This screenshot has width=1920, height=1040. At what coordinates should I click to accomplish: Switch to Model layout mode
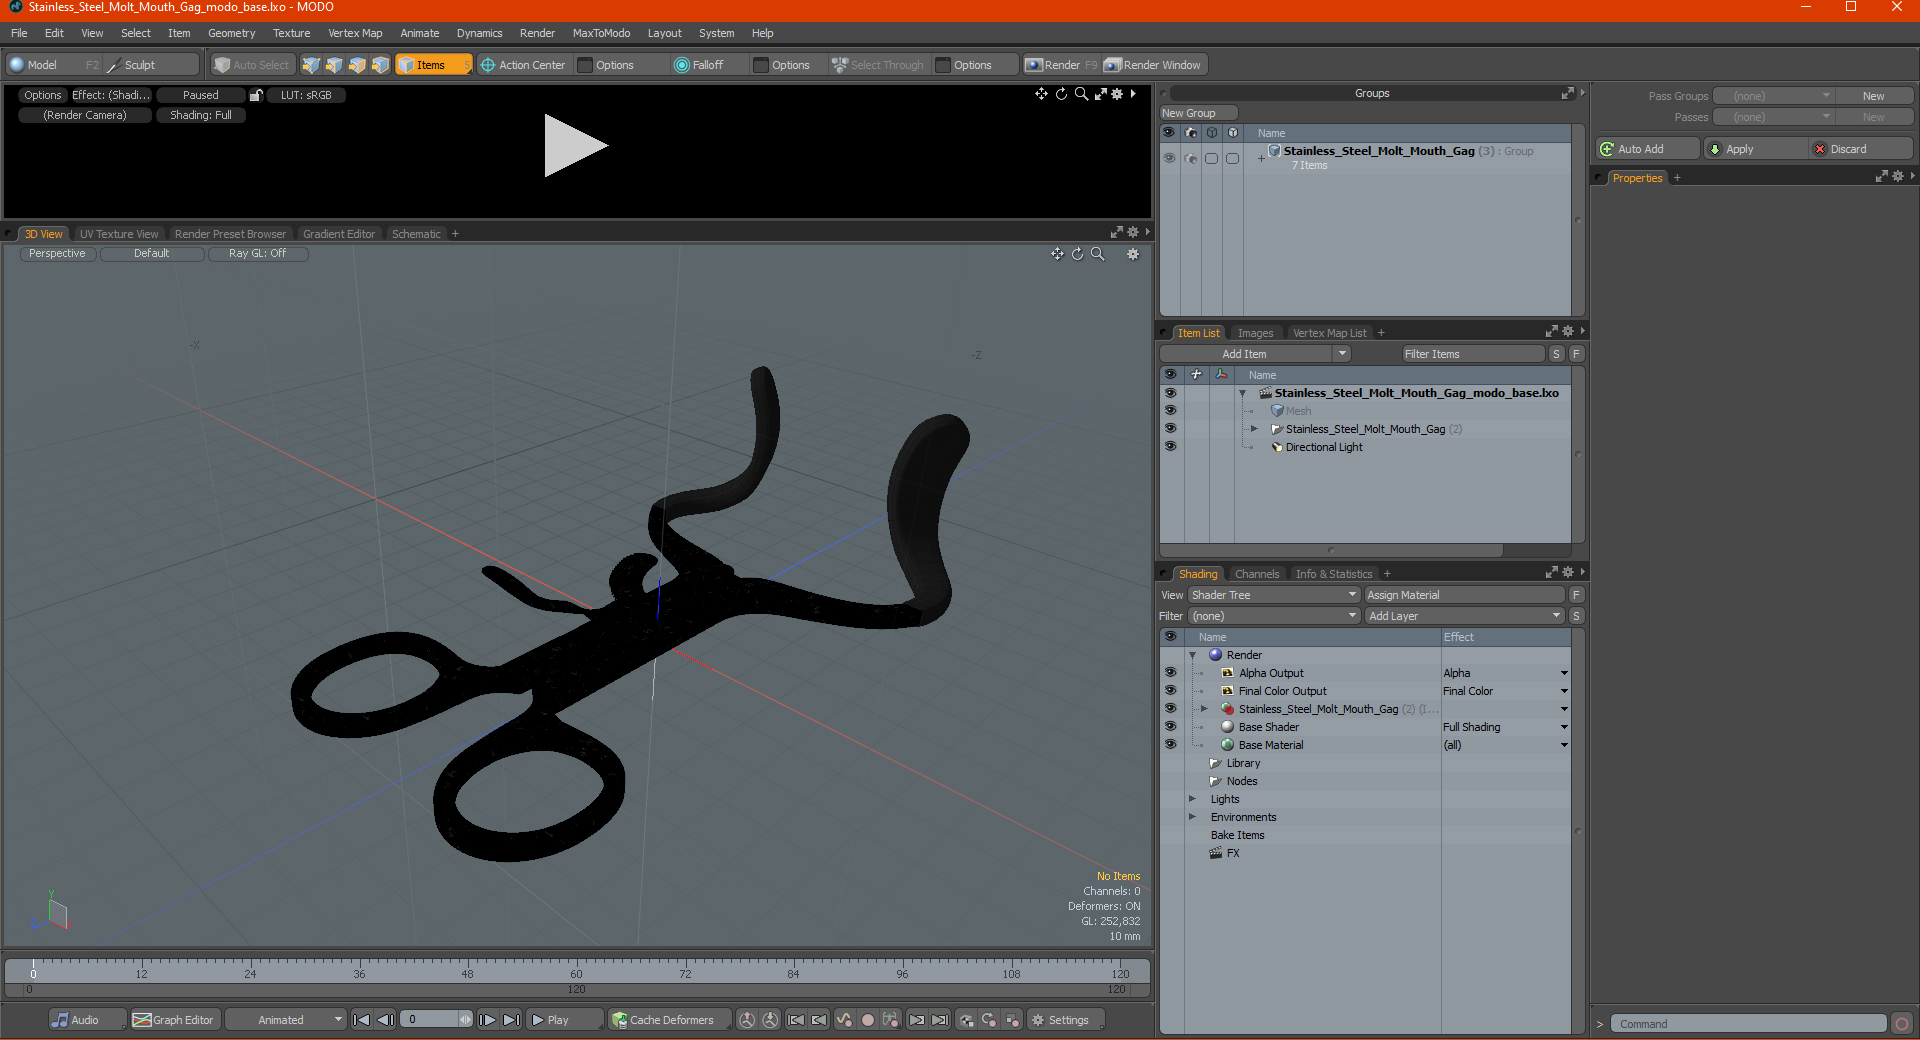click(54, 65)
